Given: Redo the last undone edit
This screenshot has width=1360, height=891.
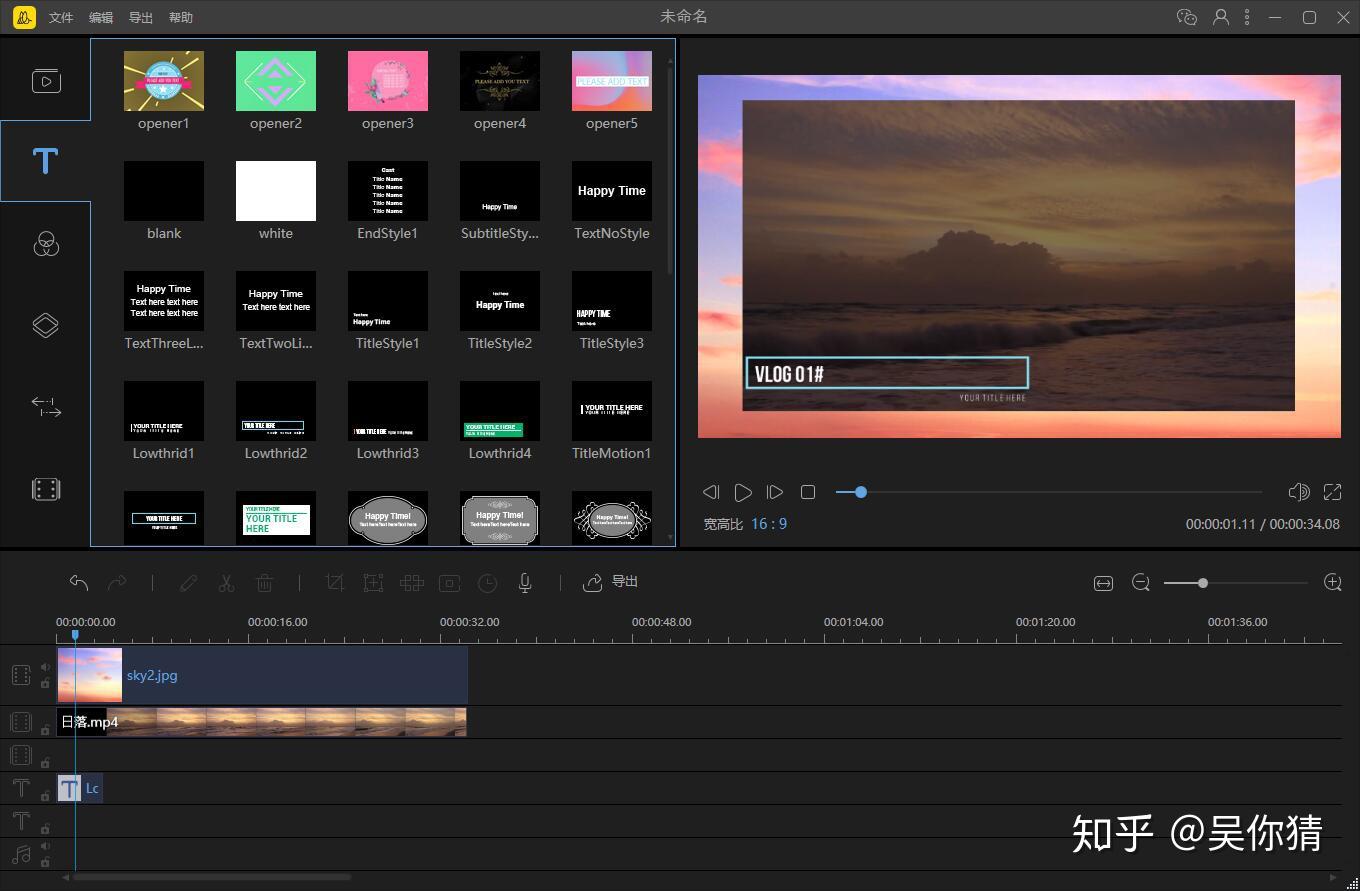Looking at the screenshot, I should [117, 582].
